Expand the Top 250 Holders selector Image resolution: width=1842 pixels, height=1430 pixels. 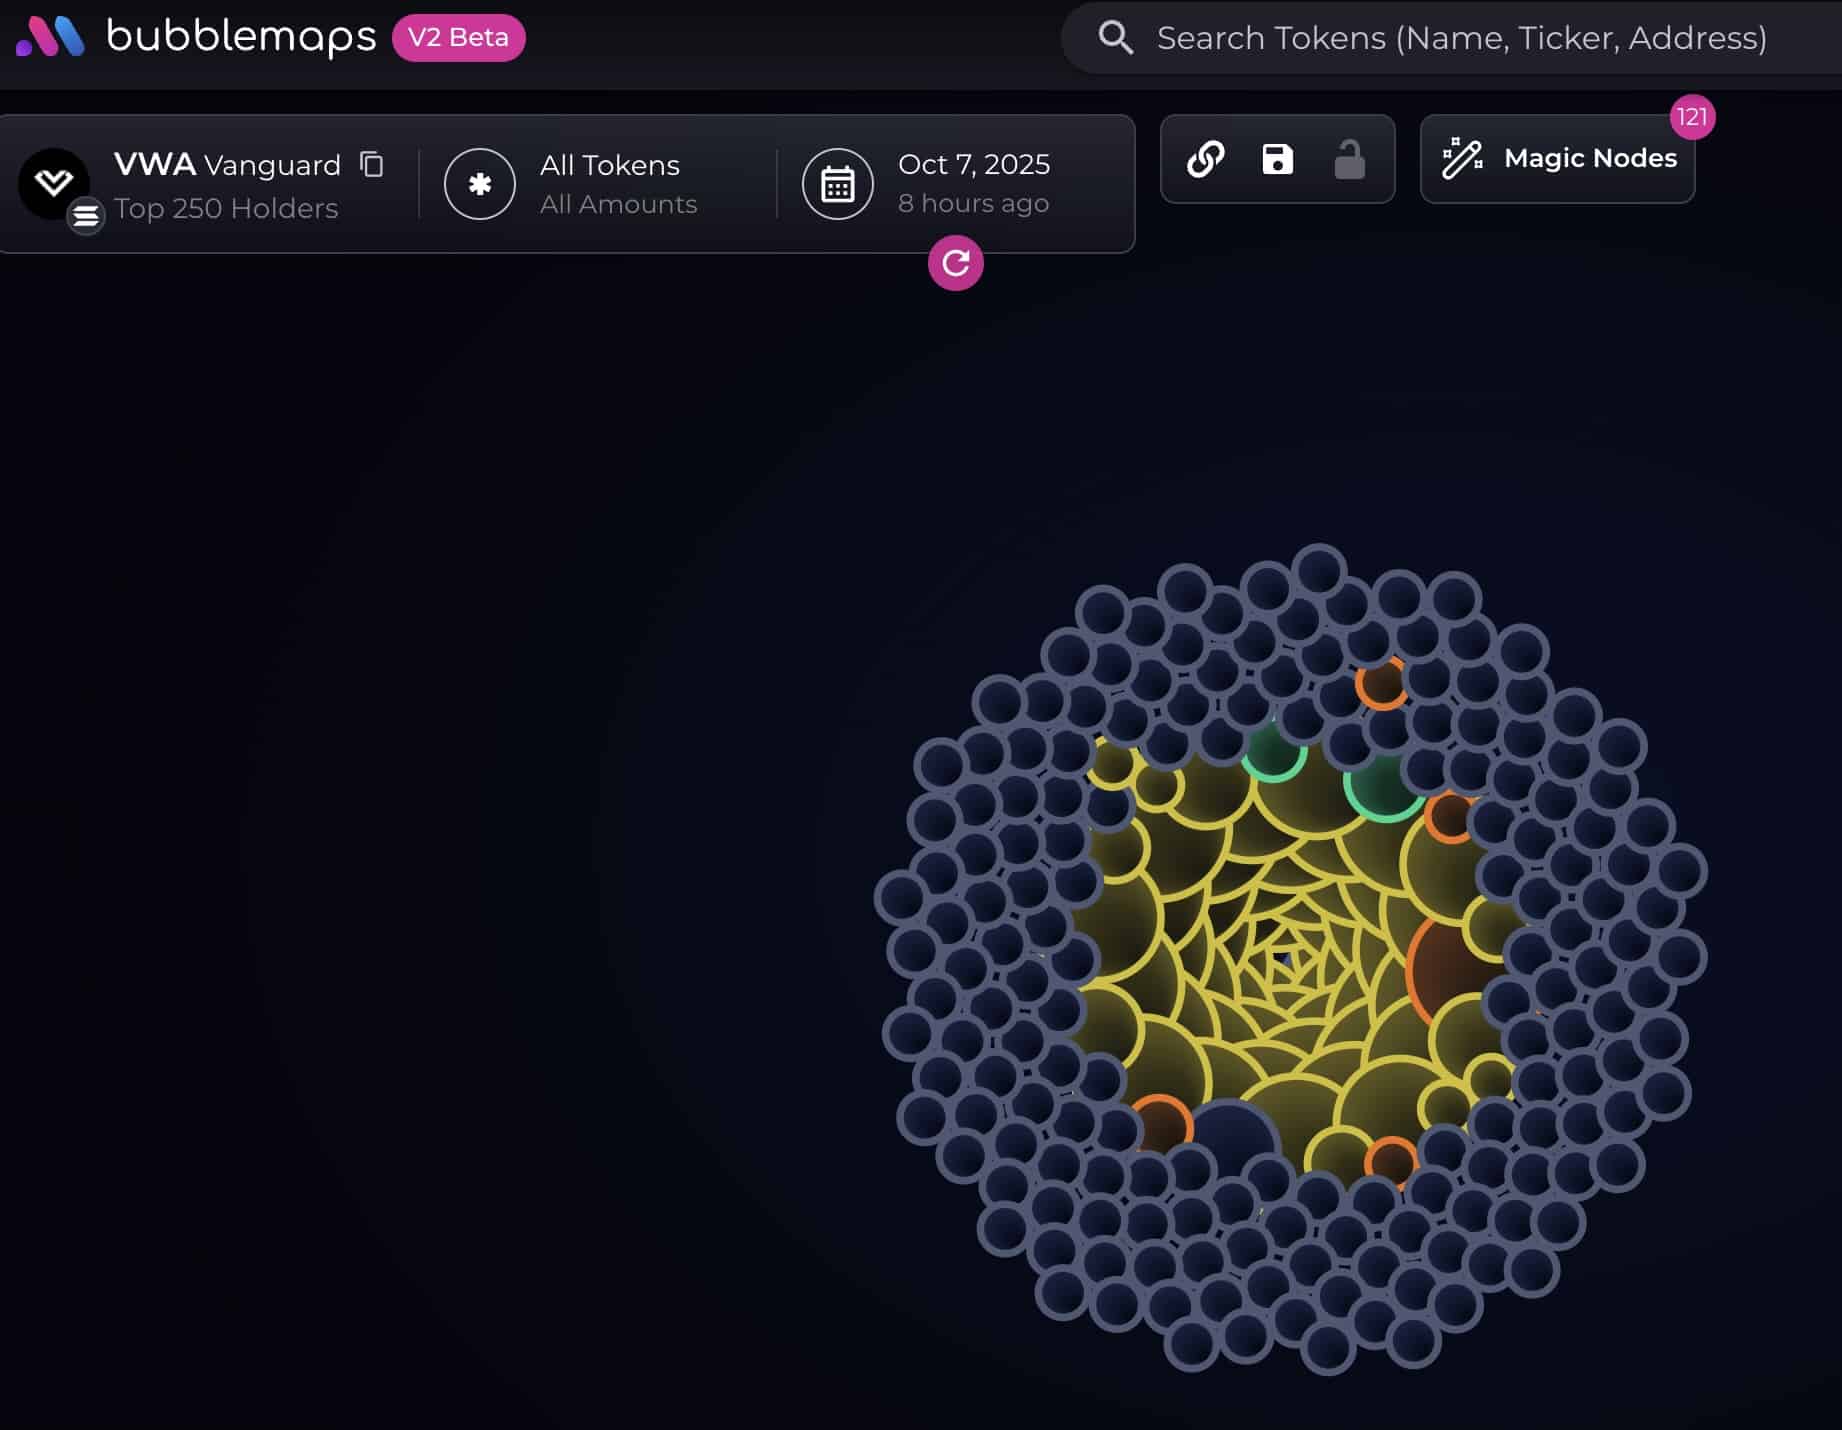226,208
